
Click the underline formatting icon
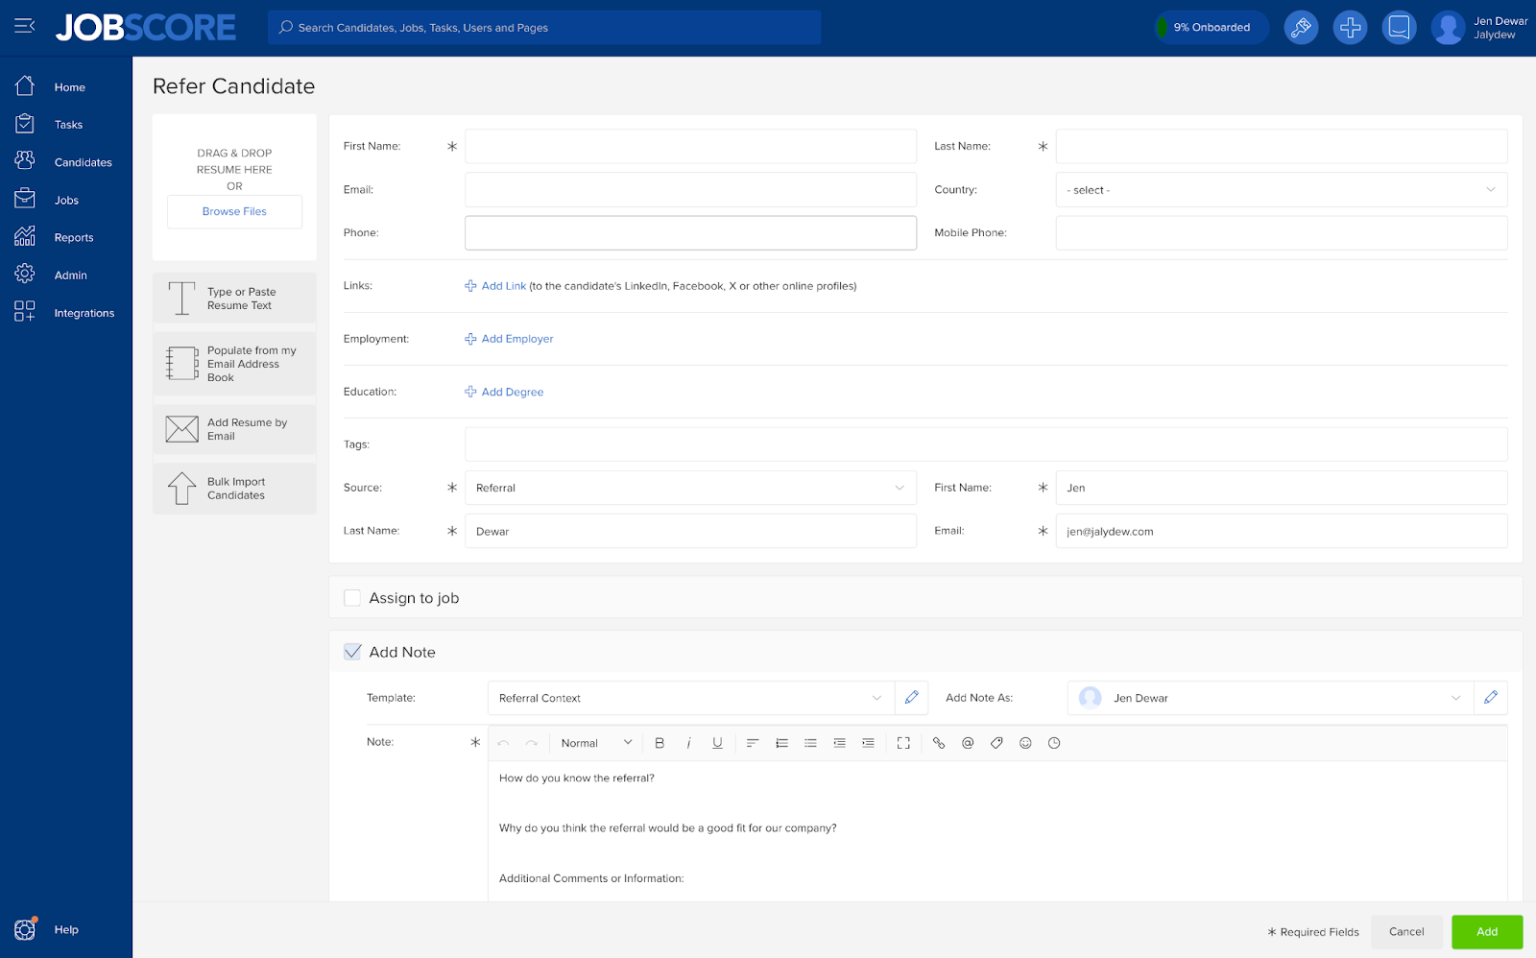click(x=717, y=743)
